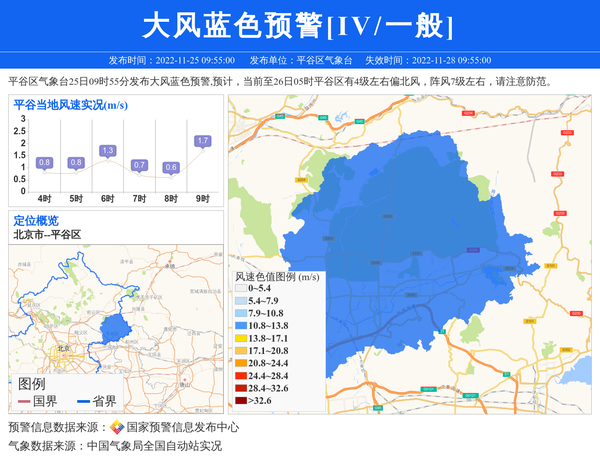Click the 0.6 data point at 8时
This screenshot has width=600, height=471.
pos(171,167)
